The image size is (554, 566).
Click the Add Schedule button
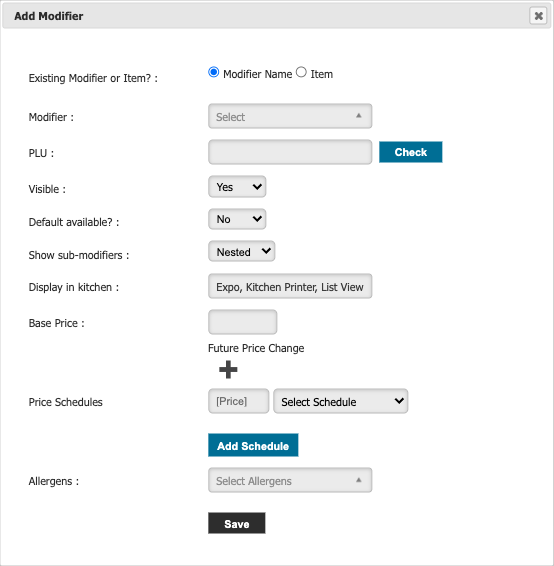coord(253,445)
